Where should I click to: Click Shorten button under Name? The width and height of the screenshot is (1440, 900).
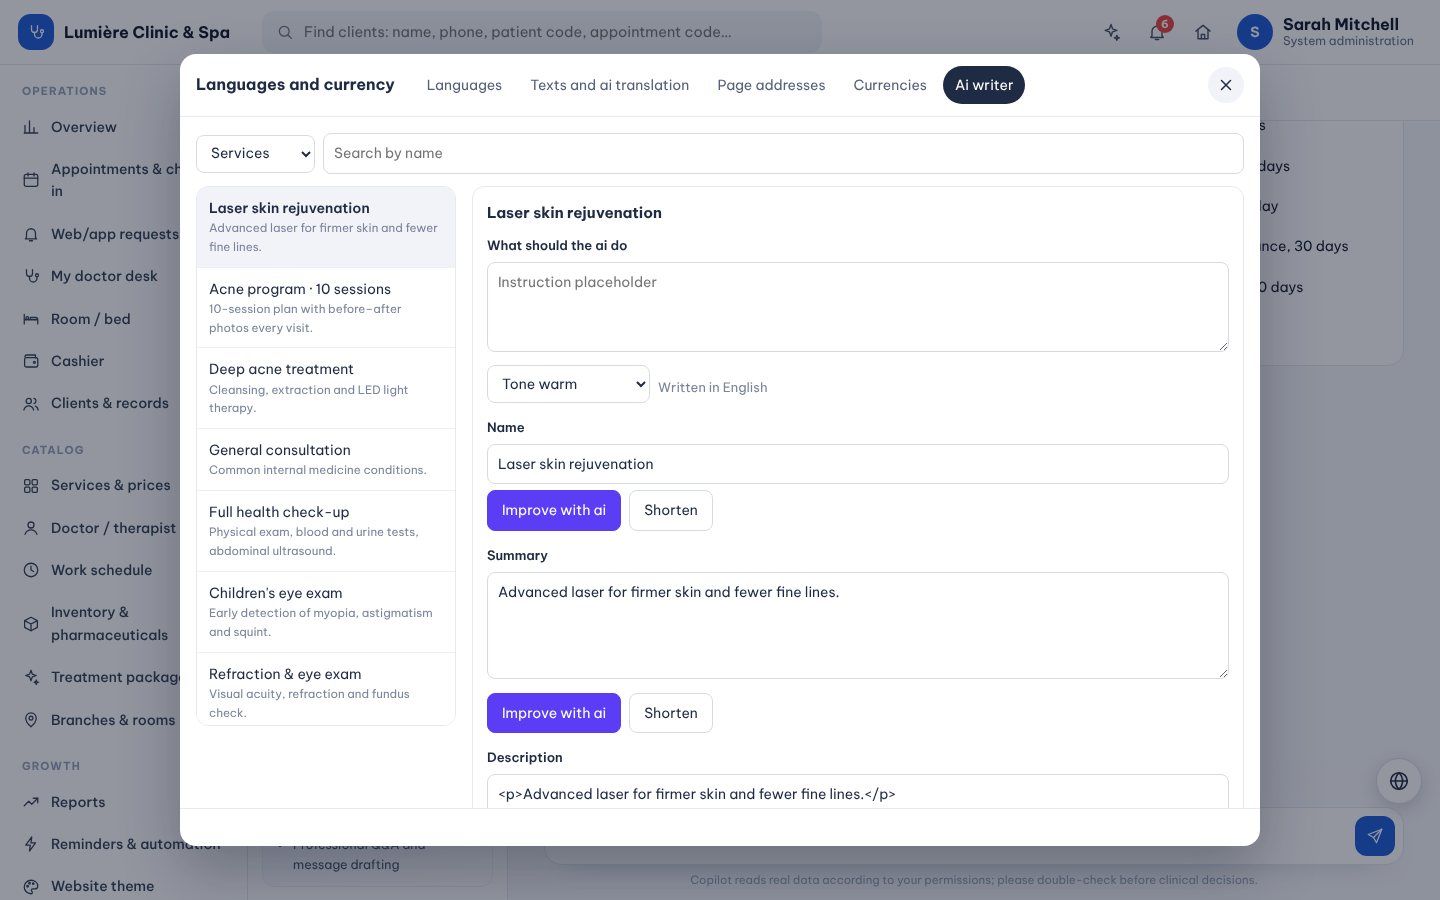coord(671,510)
